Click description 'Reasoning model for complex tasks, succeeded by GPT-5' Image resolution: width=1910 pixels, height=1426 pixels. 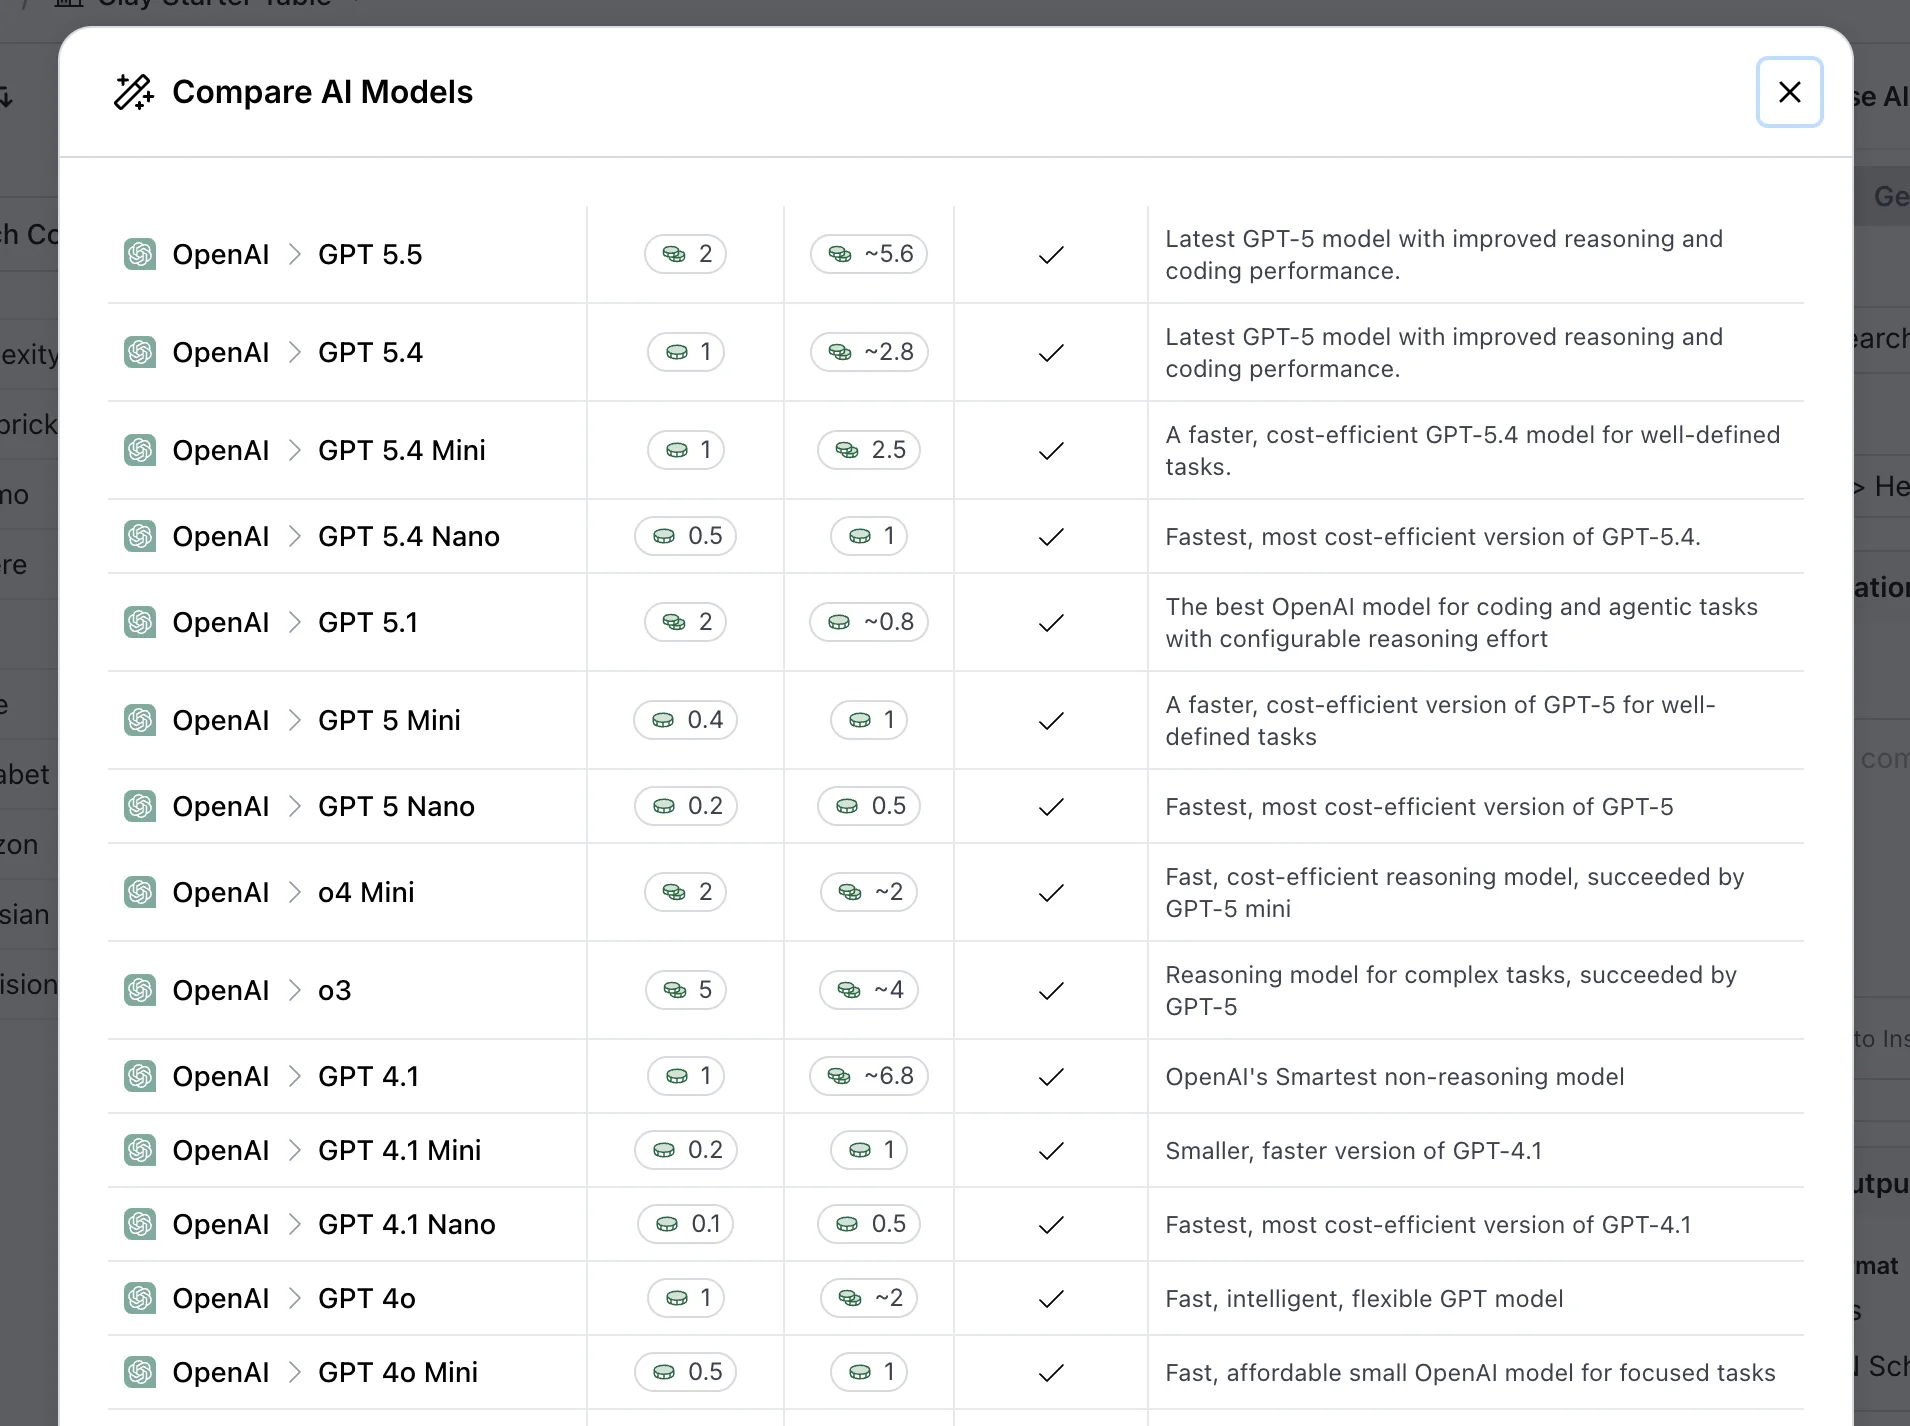click(x=1451, y=990)
